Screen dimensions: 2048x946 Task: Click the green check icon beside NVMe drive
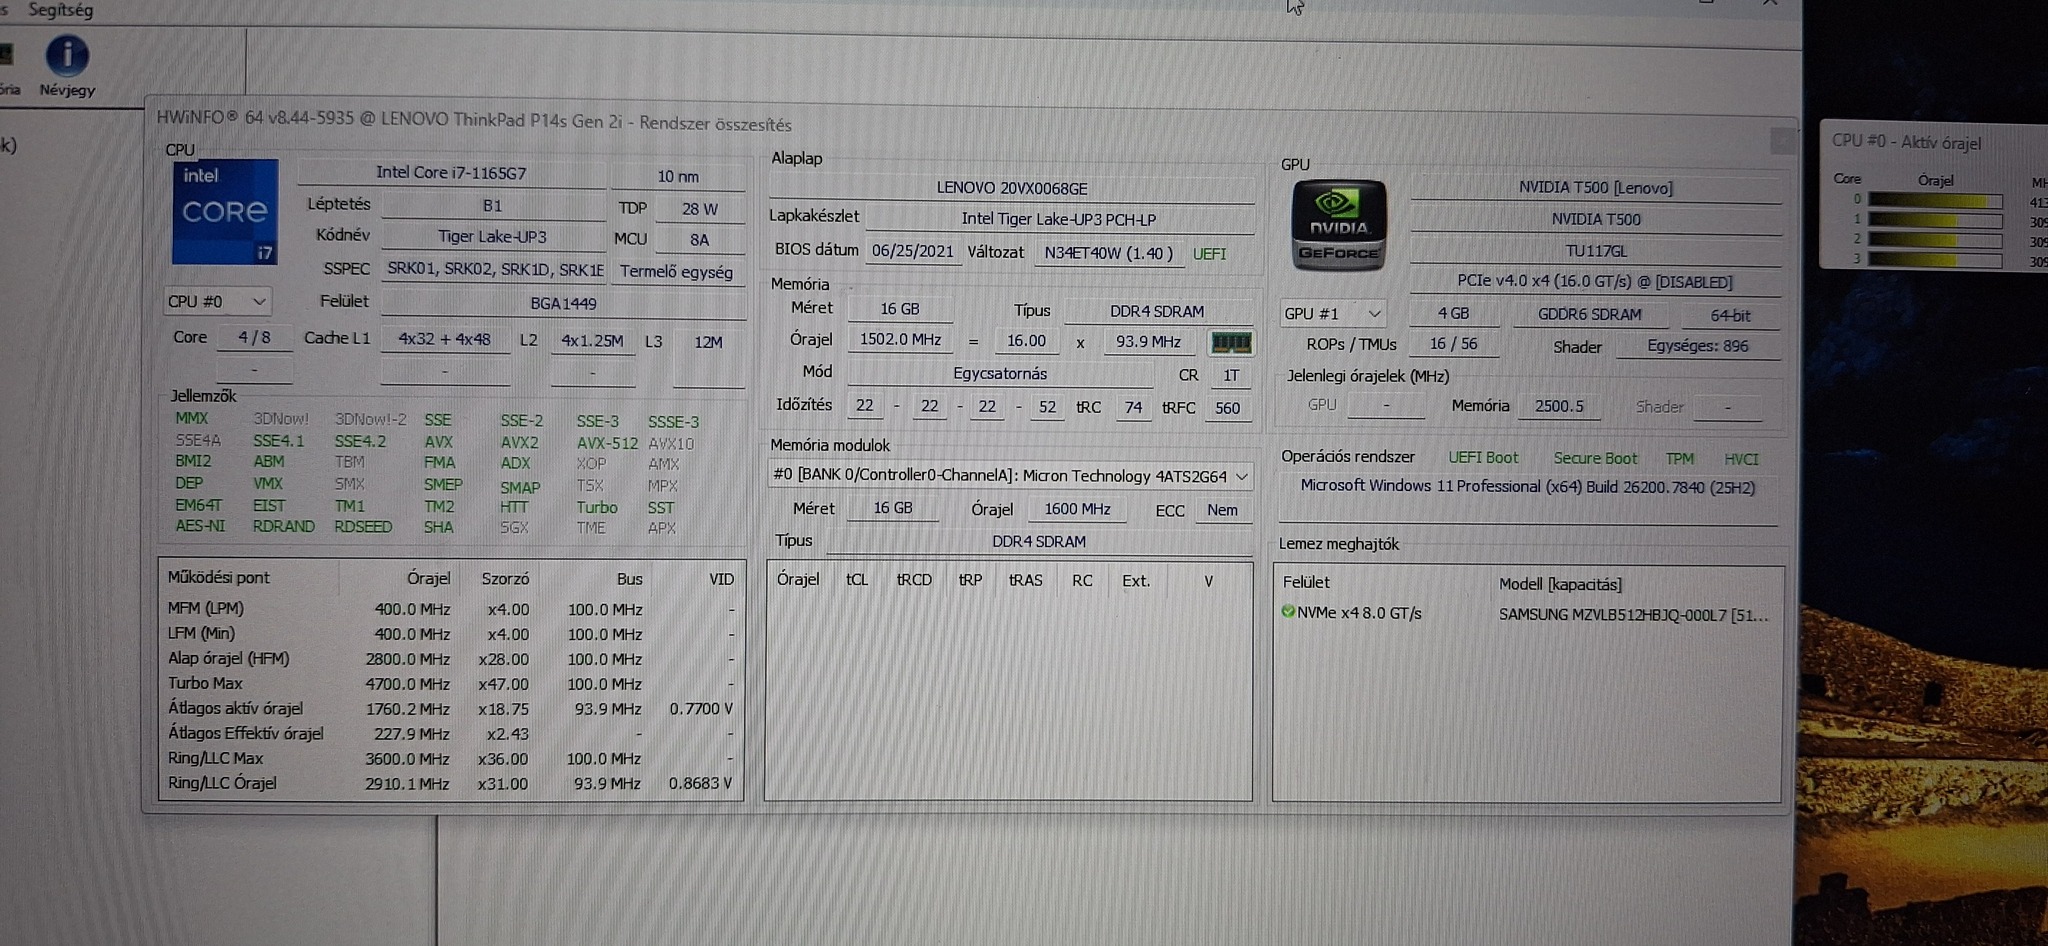1288,612
